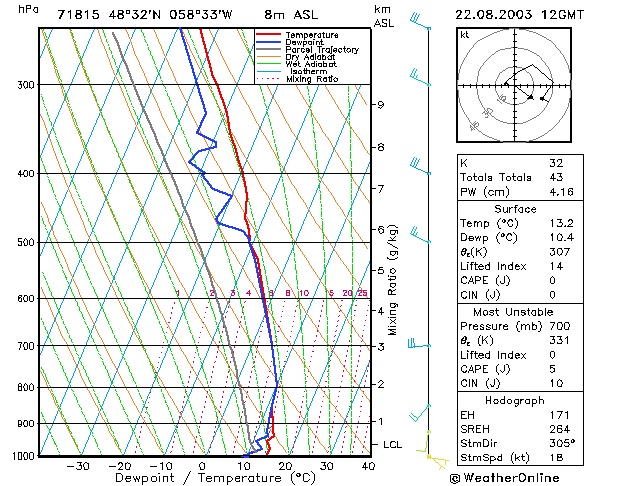Click the coordinates '48°32'N 058°33'W'
Image resolution: width=629 pixels, height=486 pixels.
(170, 15)
